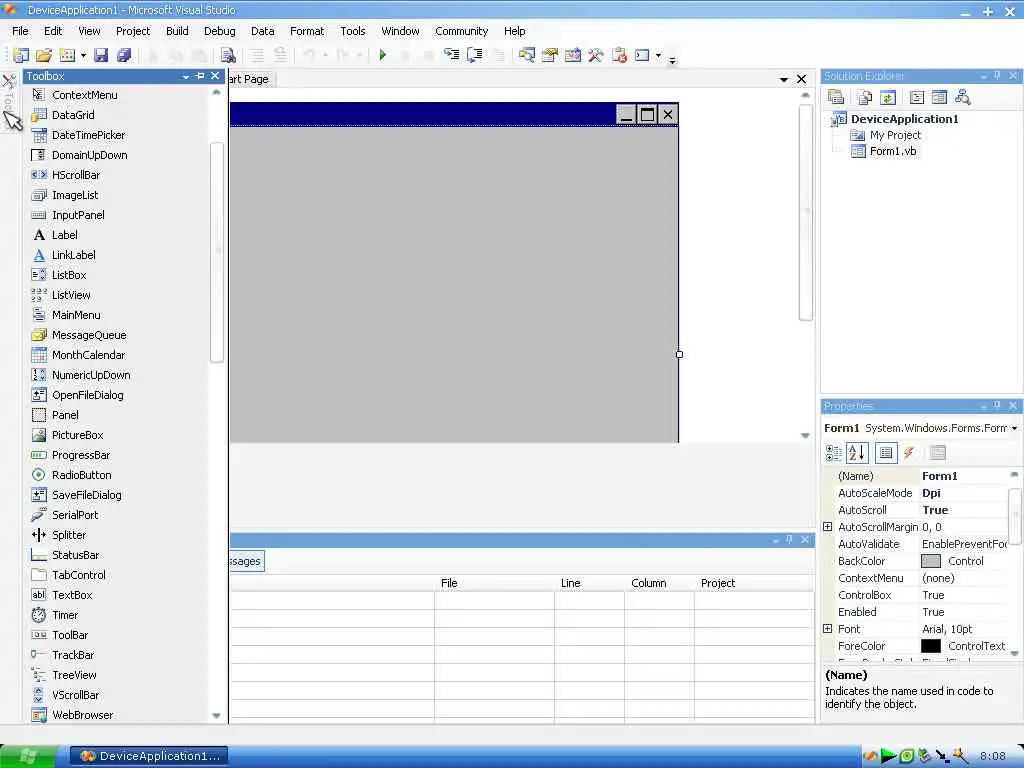Click the New Project toolbar icon

tap(21, 56)
